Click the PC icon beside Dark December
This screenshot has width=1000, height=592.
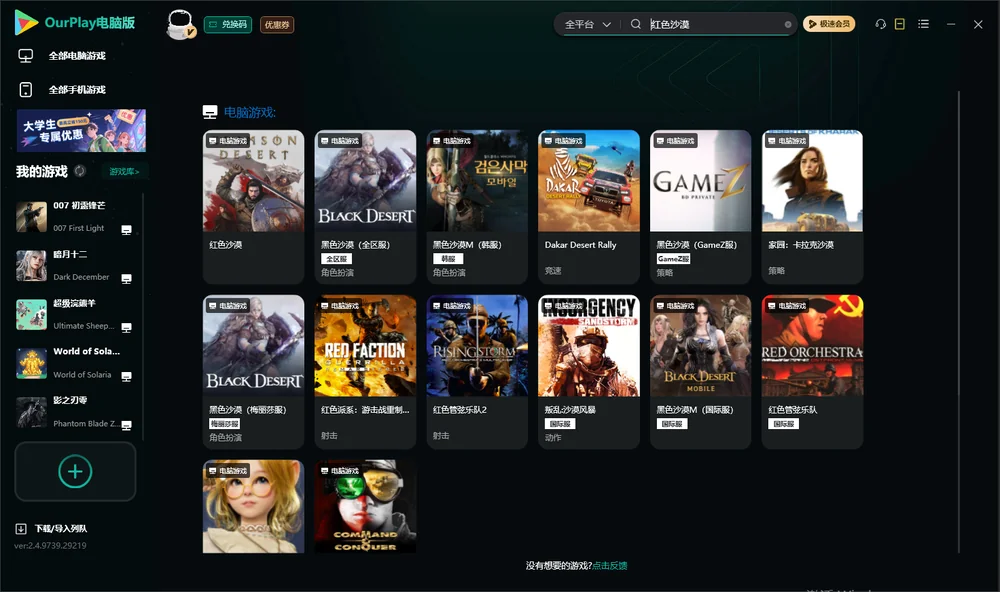click(x=126, y=279)
